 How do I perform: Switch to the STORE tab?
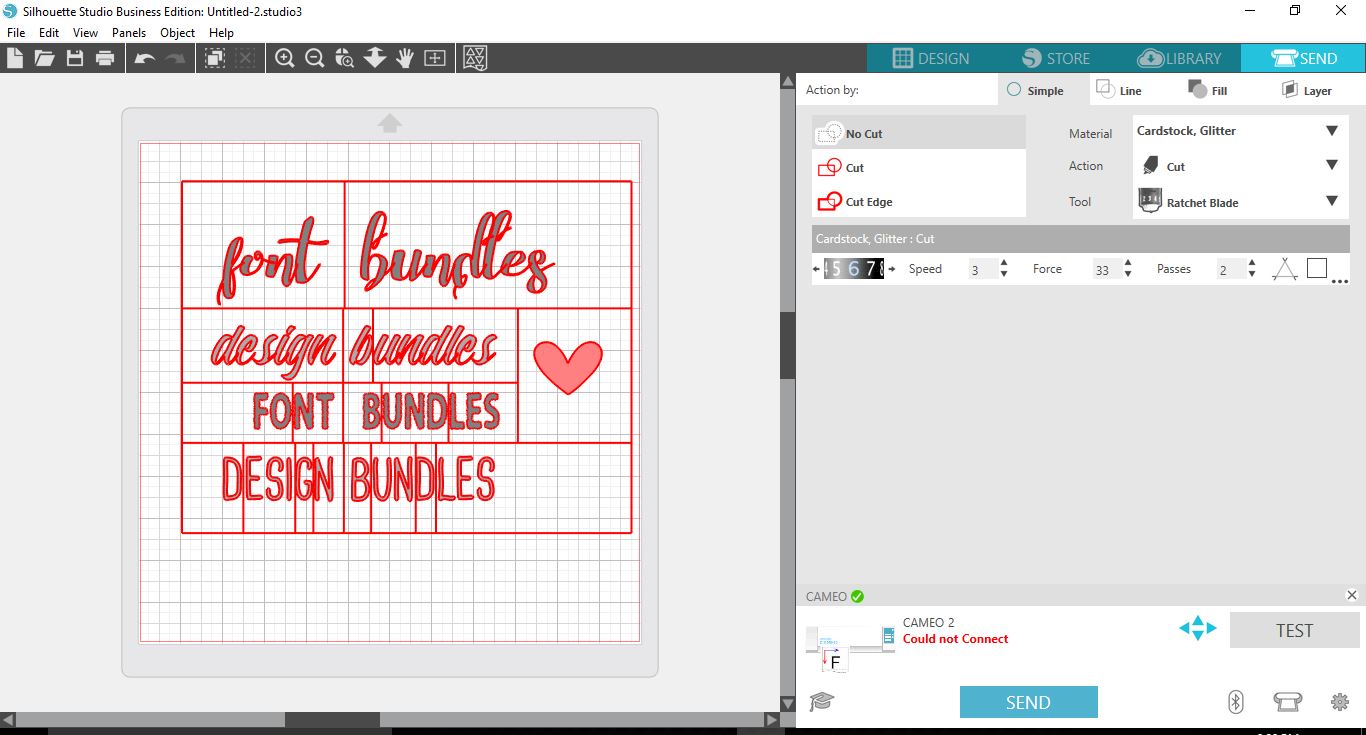click(1054, 58)
